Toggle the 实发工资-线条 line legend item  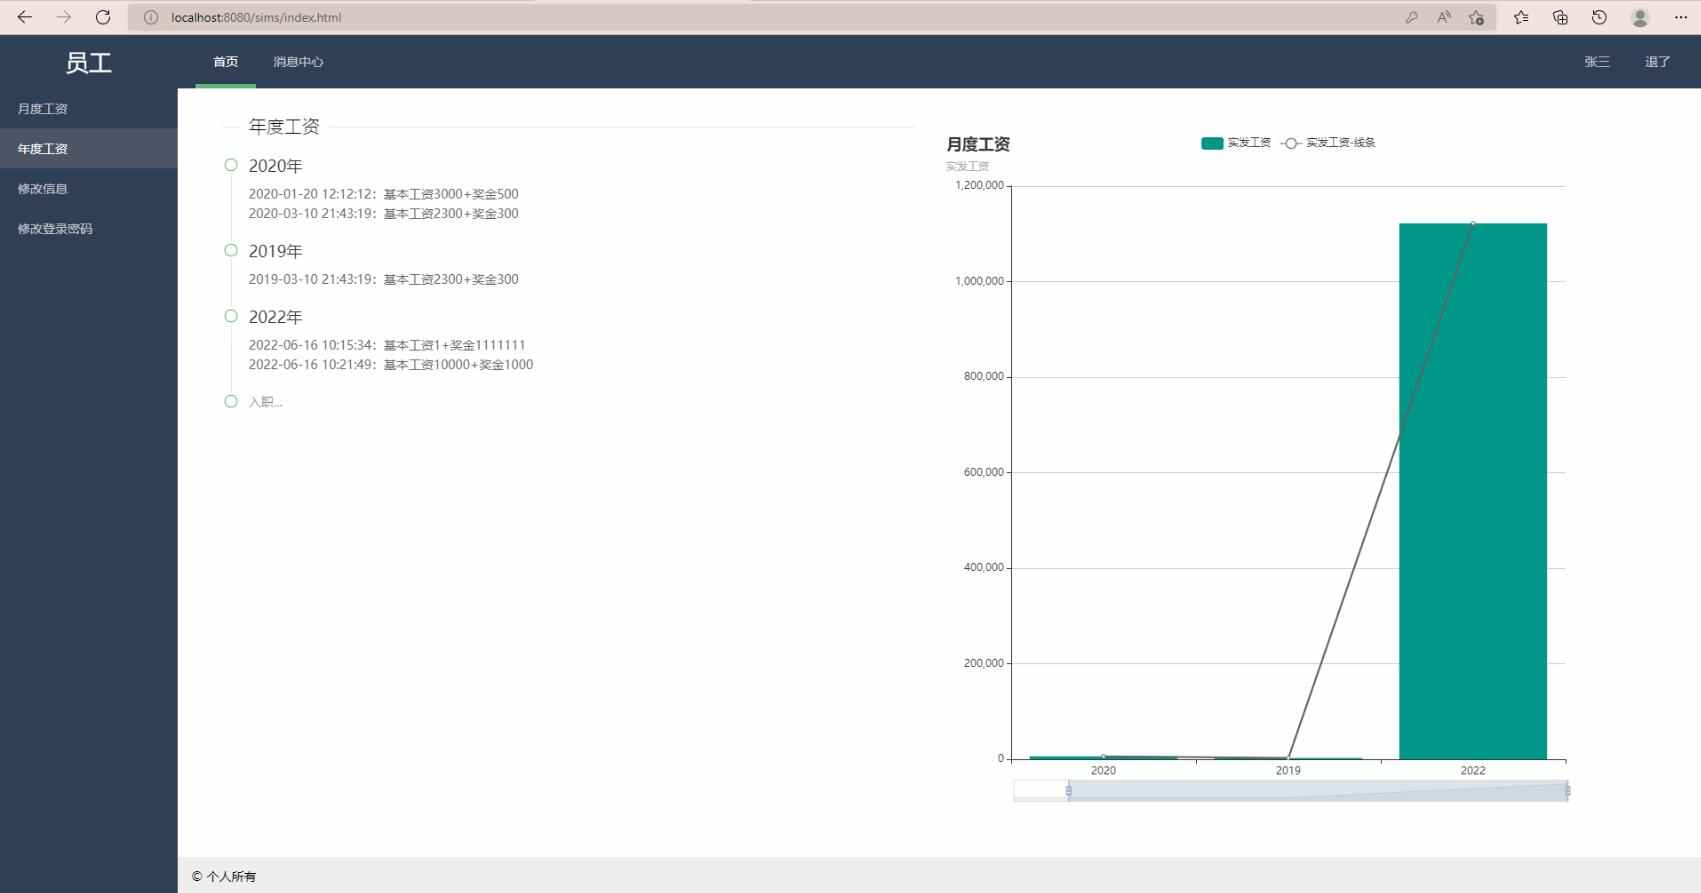tap(1329, 143)
